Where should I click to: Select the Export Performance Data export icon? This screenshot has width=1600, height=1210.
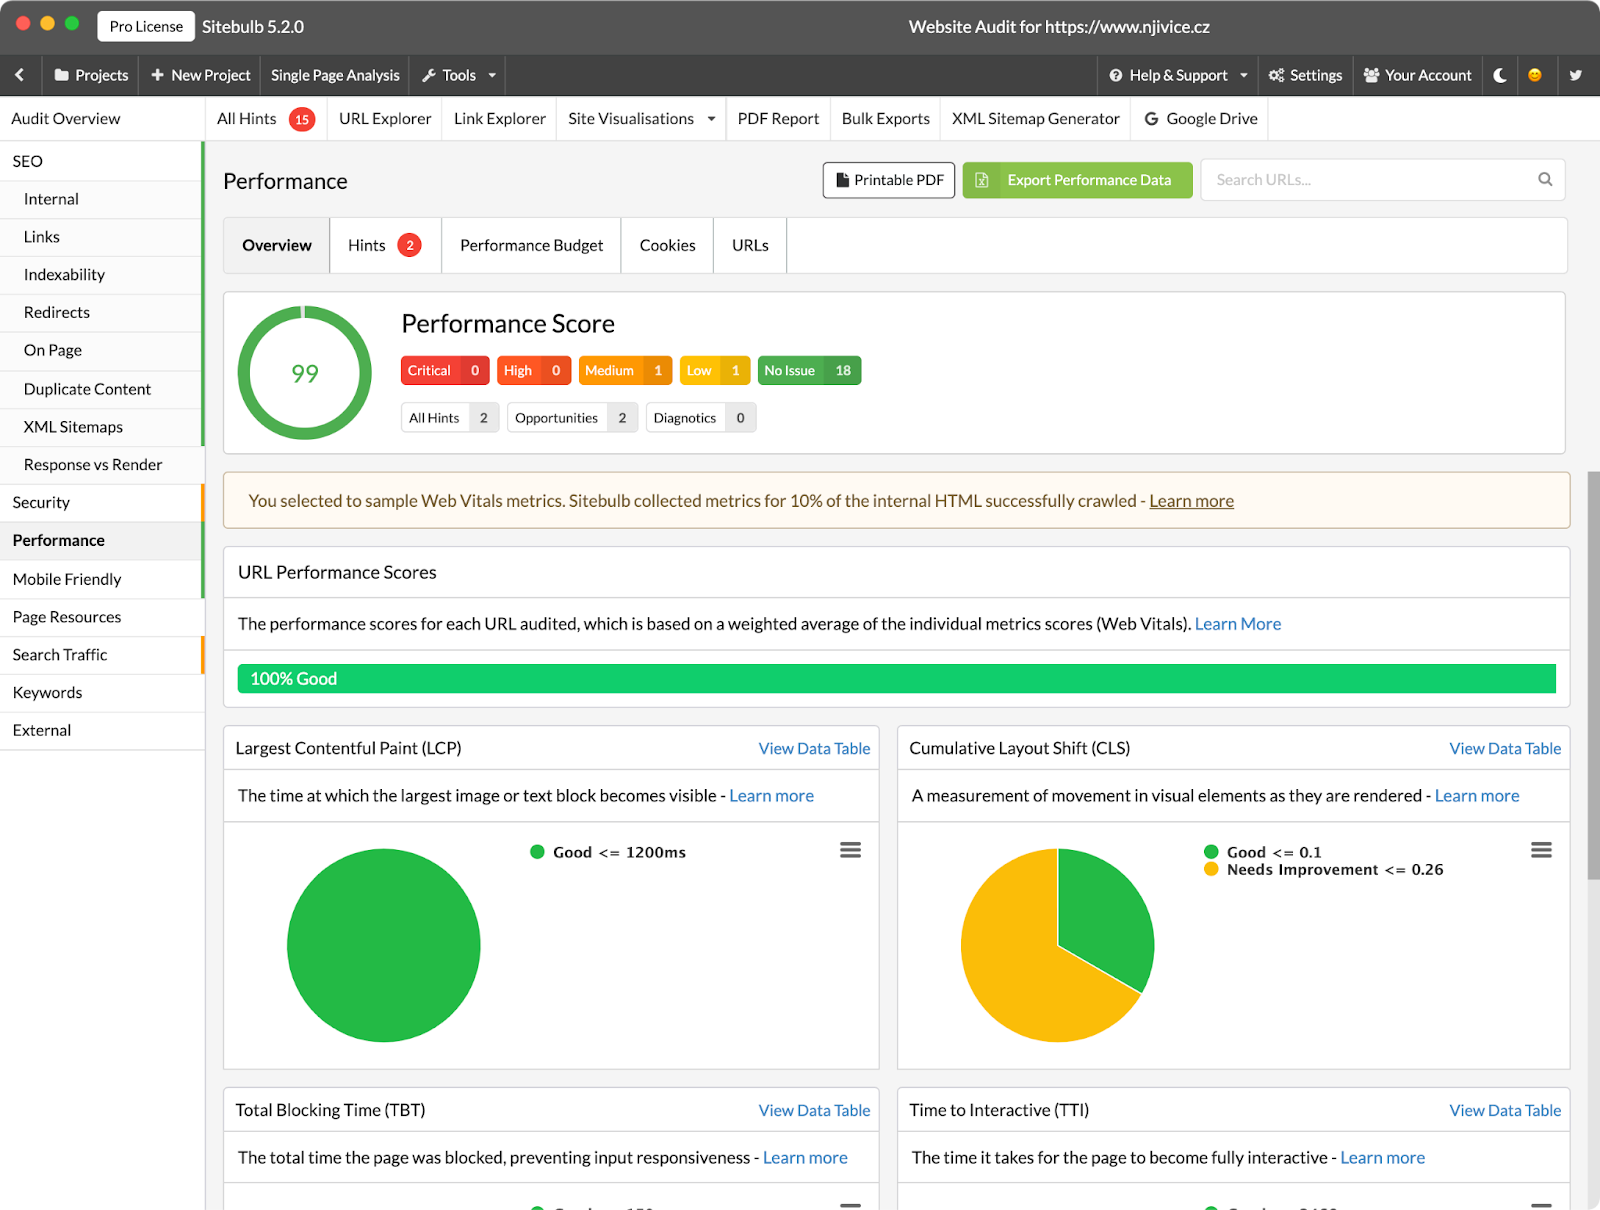pyautogui.click(x=983, y=180)
